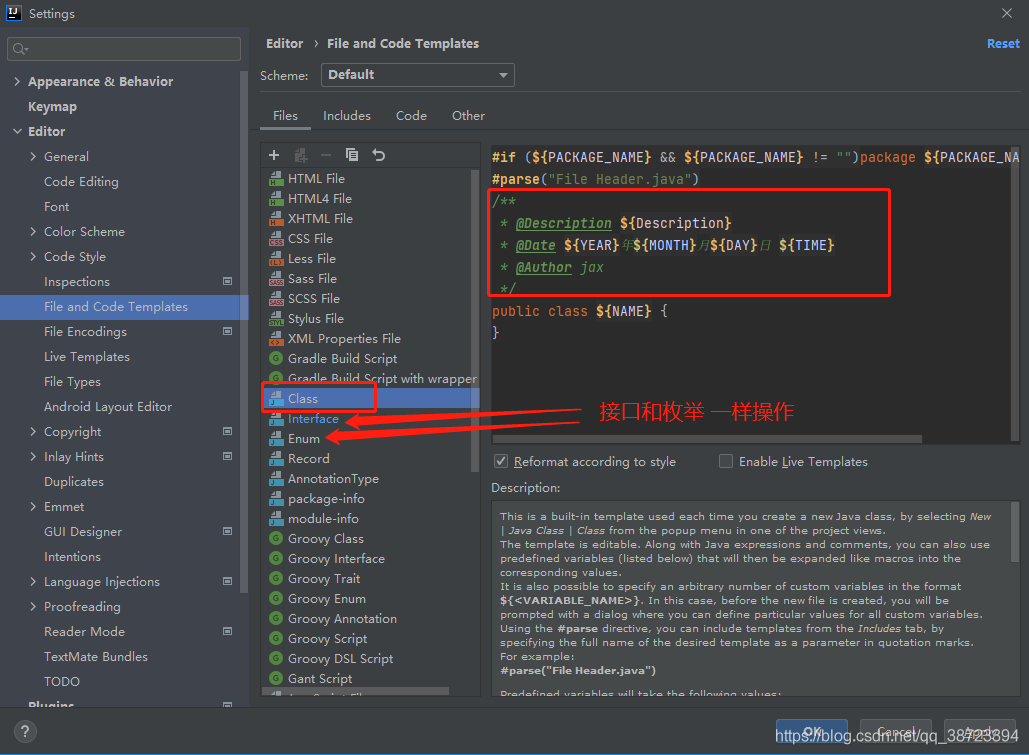1029x755 pixels.
Task: Switch to the Includes tab
Action: [346, 116]
